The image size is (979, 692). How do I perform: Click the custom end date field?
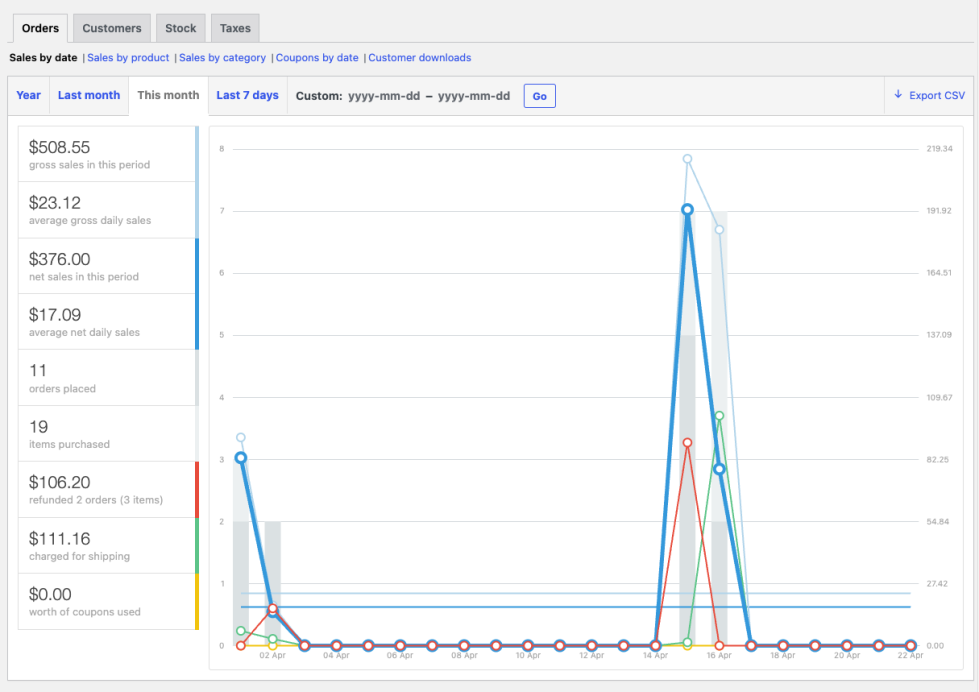pyautogui.click(x=474, y=96)
